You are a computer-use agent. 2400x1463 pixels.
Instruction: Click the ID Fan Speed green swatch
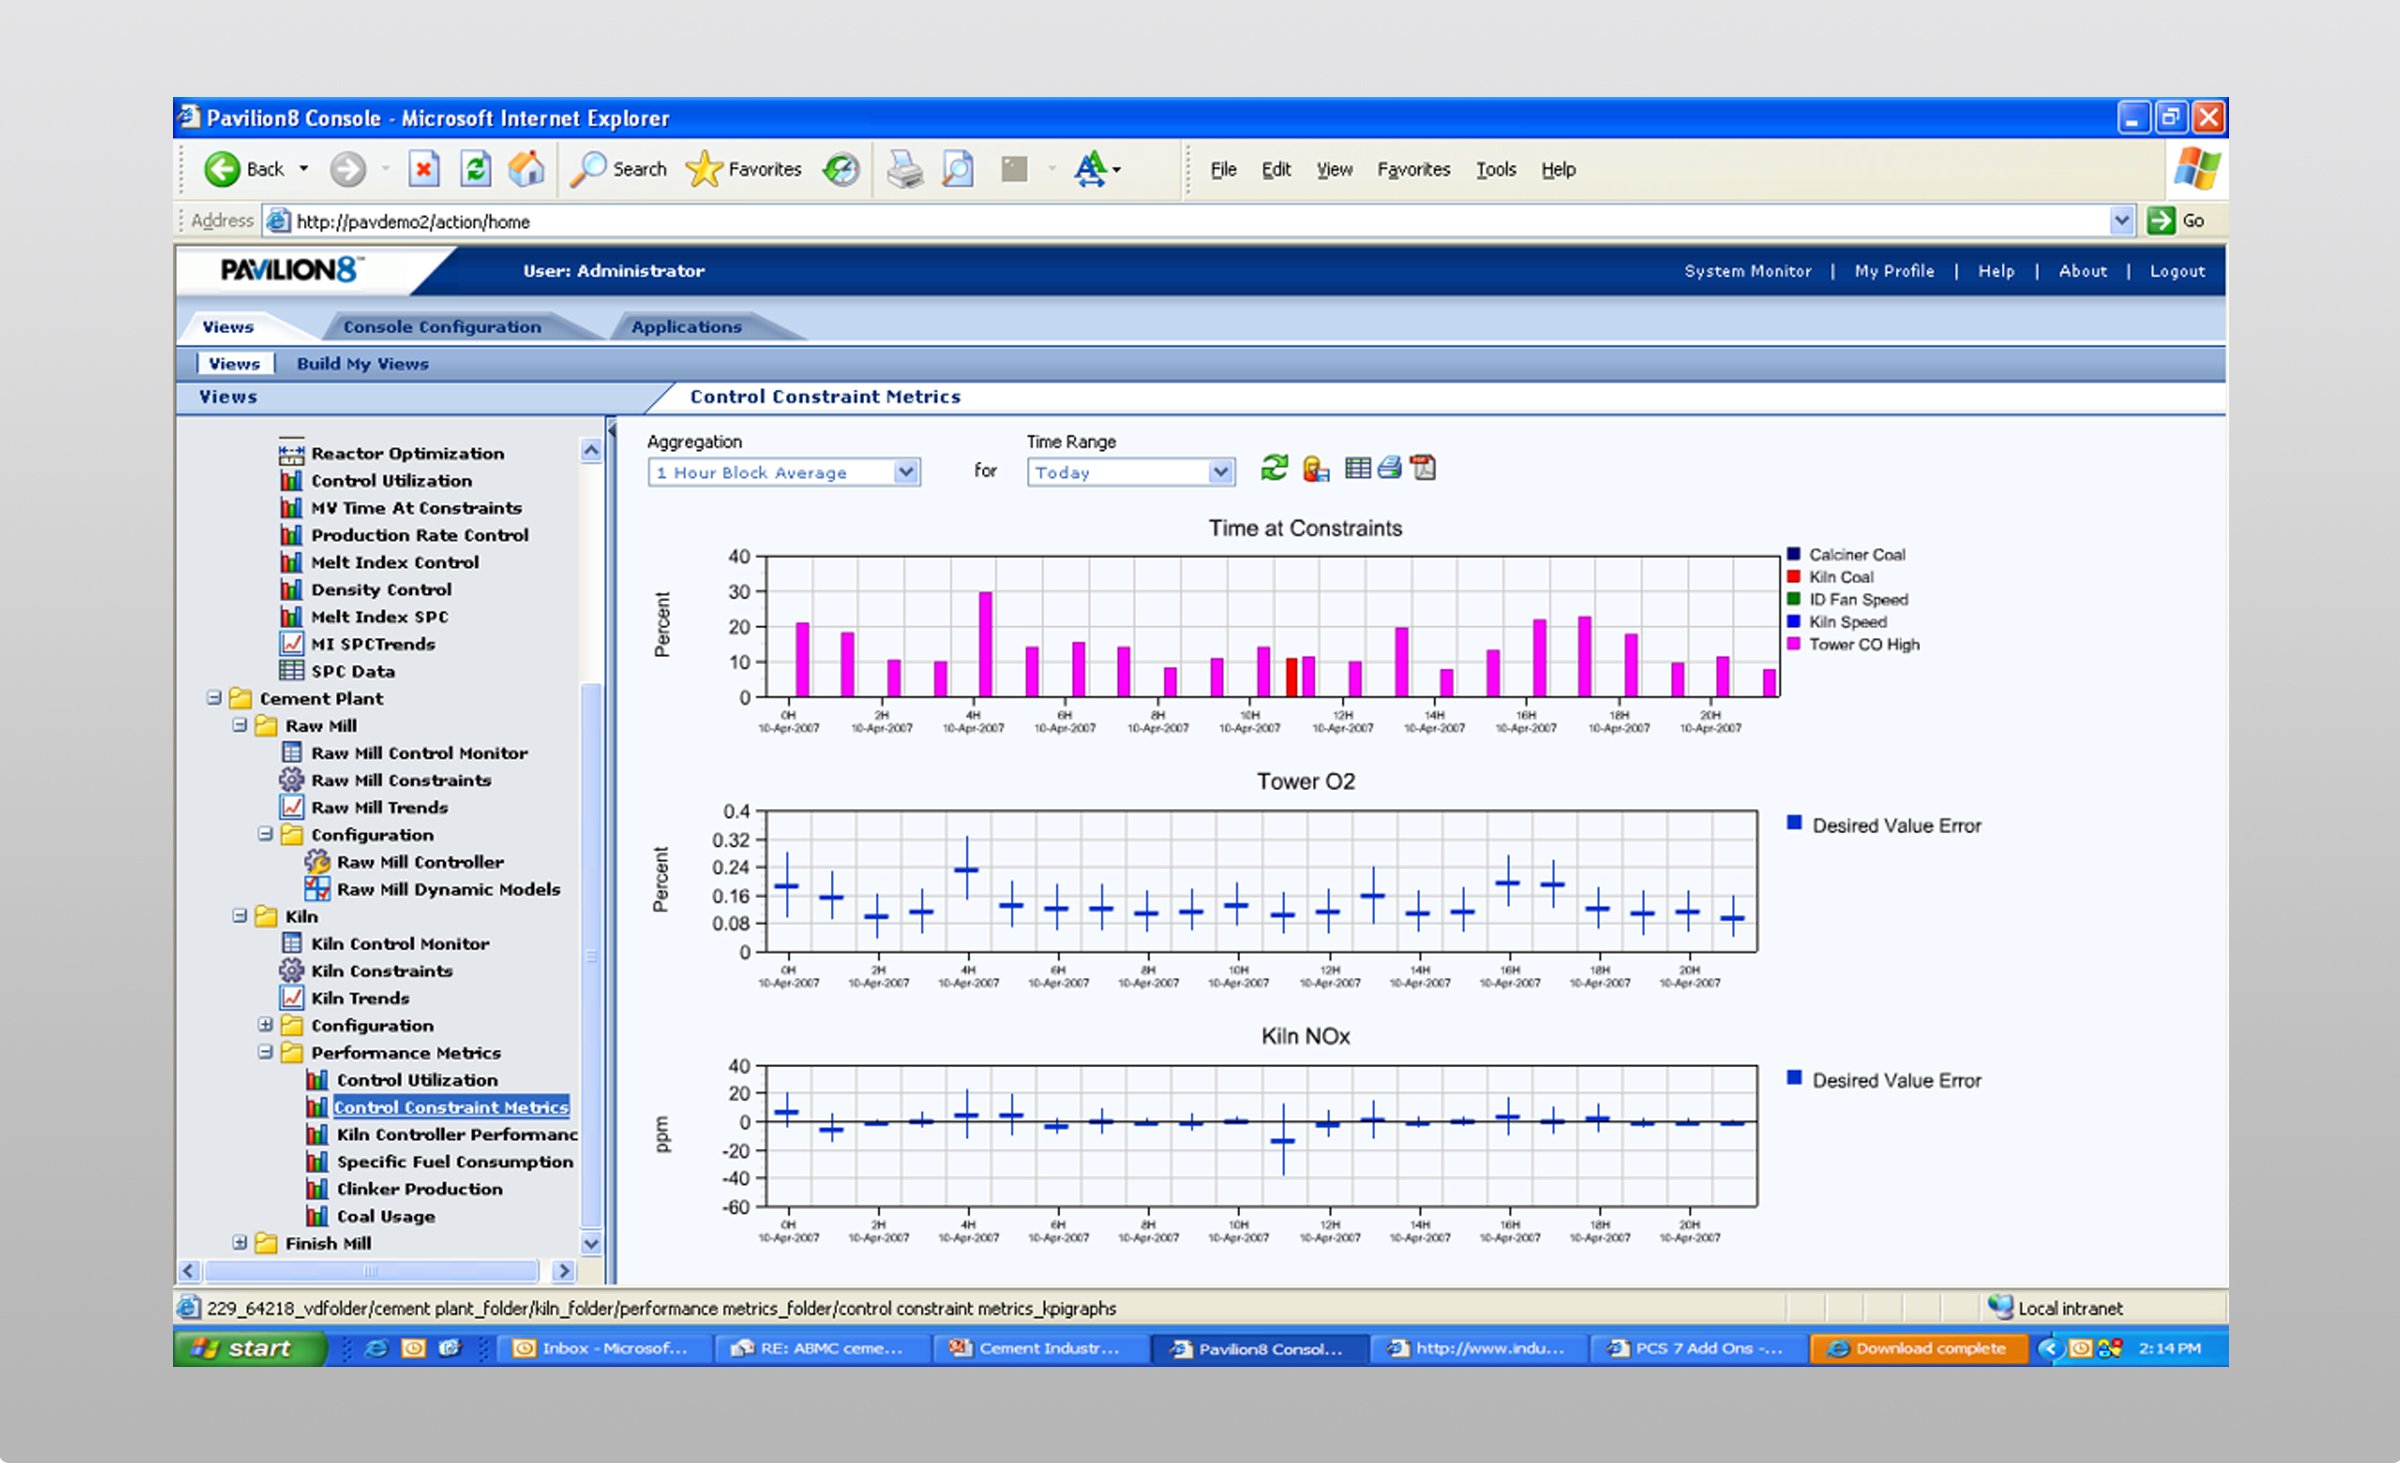point(1793,599)
